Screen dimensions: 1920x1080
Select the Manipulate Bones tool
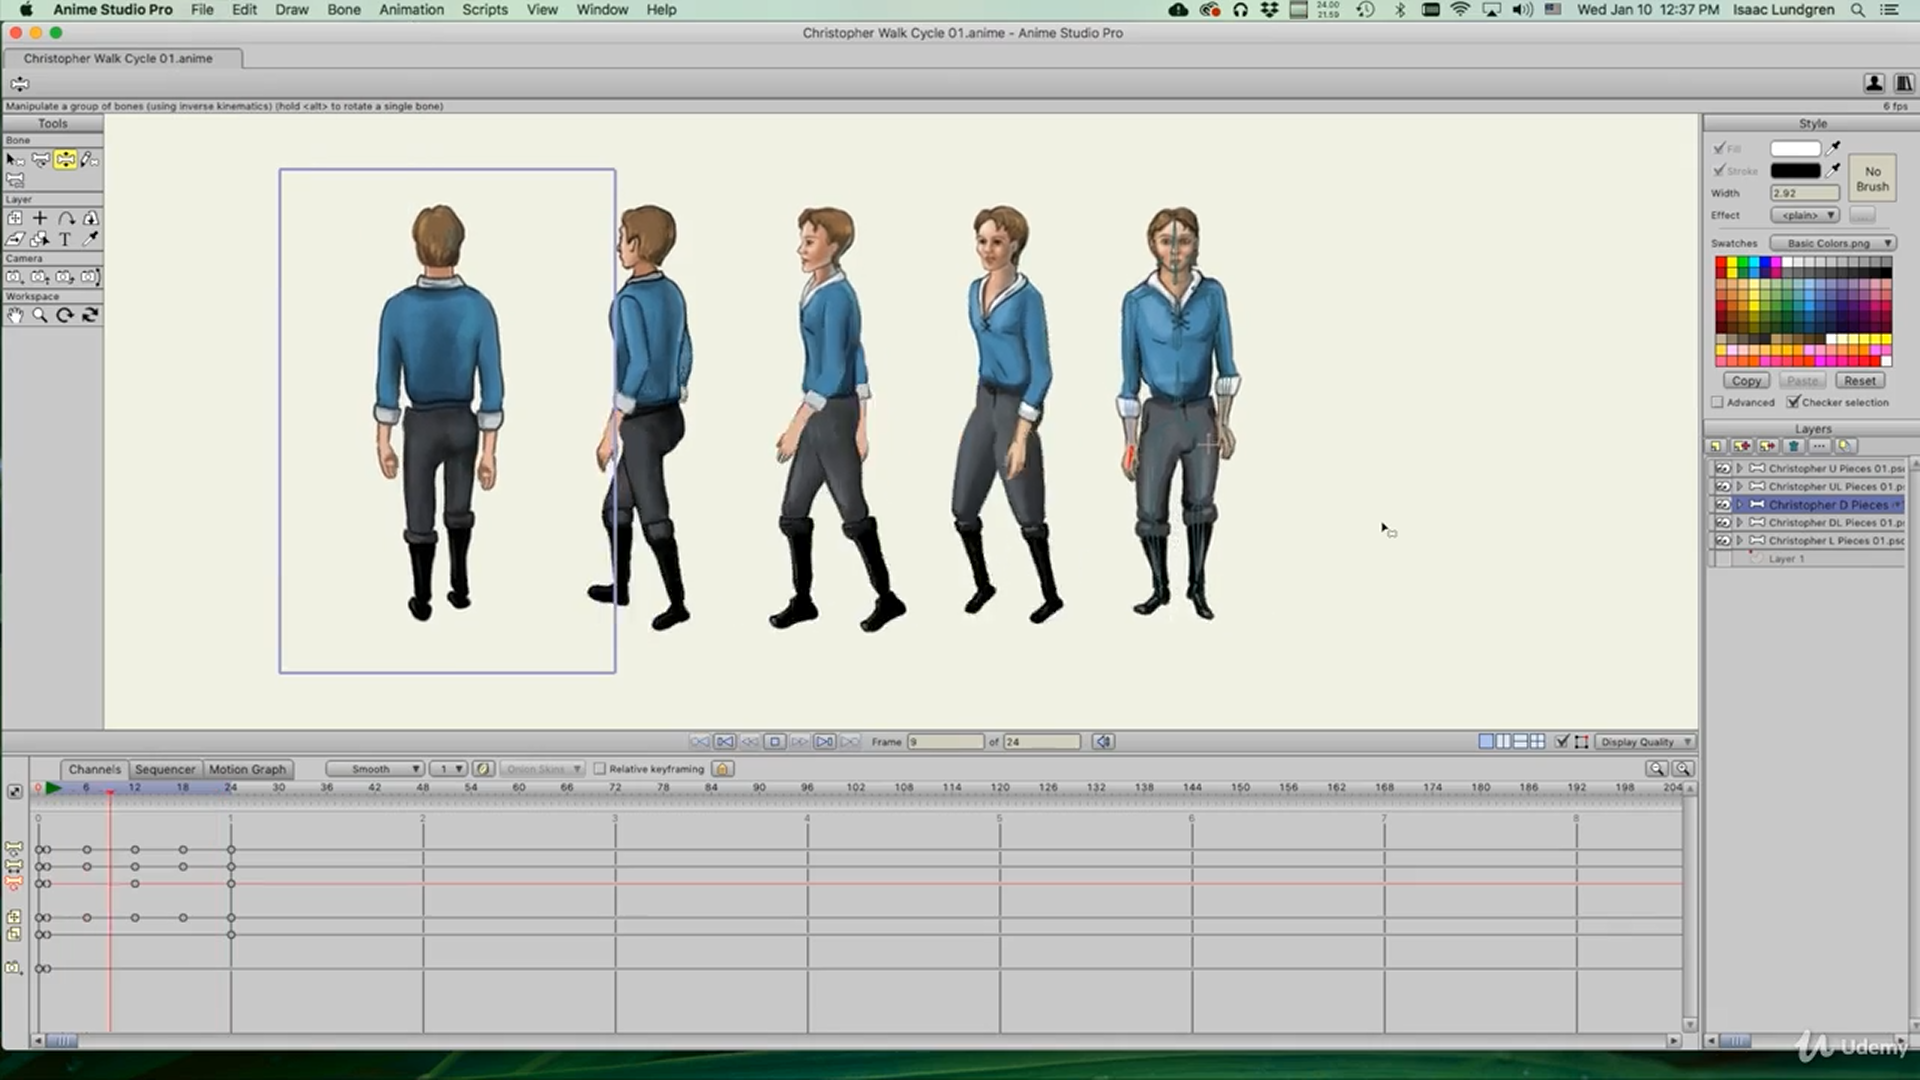point(65,160)
